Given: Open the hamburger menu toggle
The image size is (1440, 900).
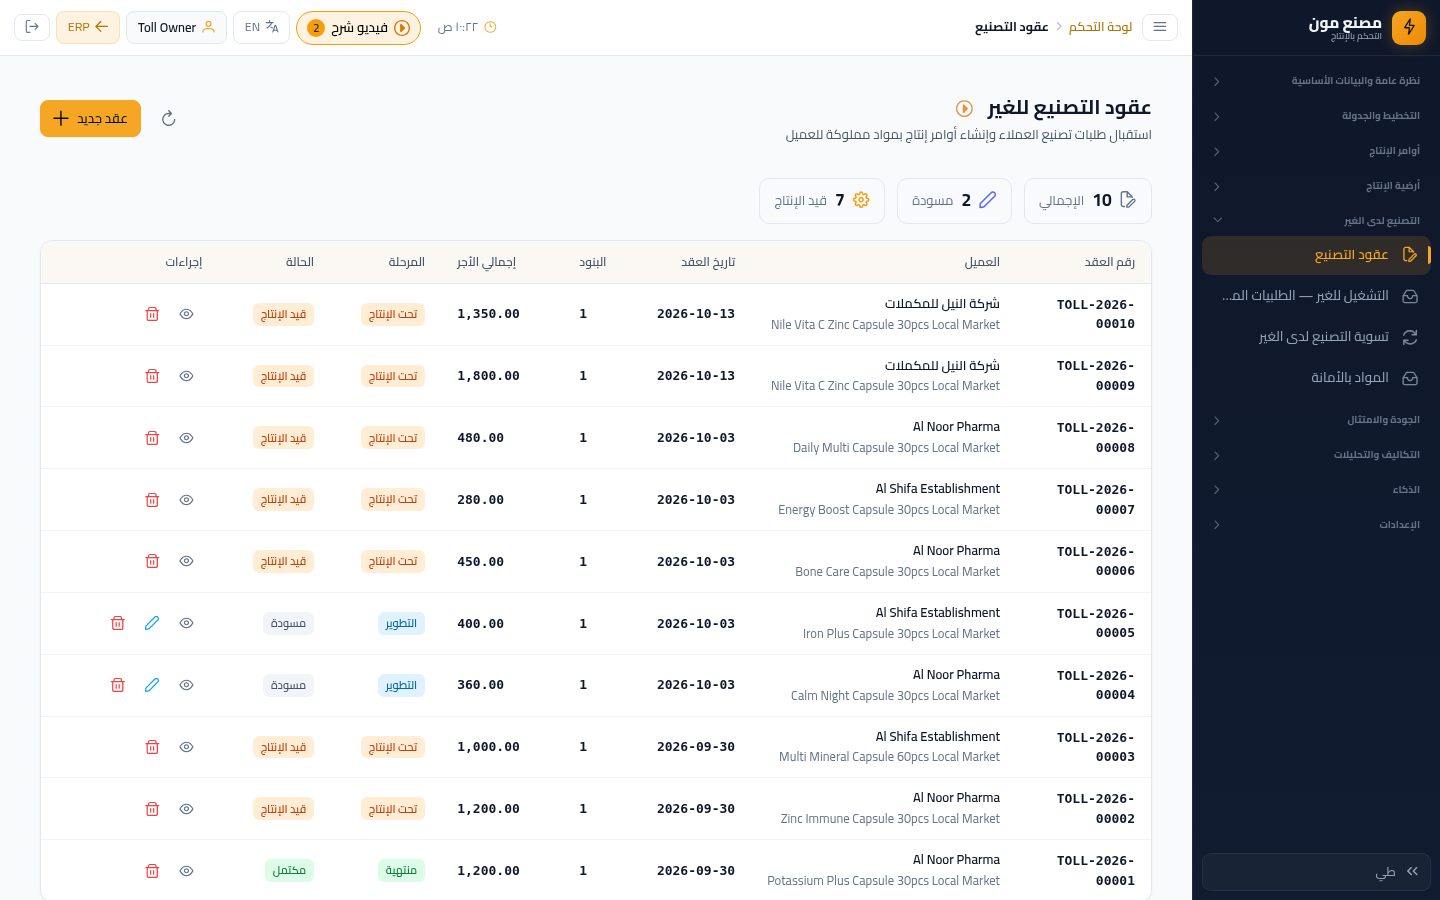Looking at the screenshot, I should point(1160,27).
